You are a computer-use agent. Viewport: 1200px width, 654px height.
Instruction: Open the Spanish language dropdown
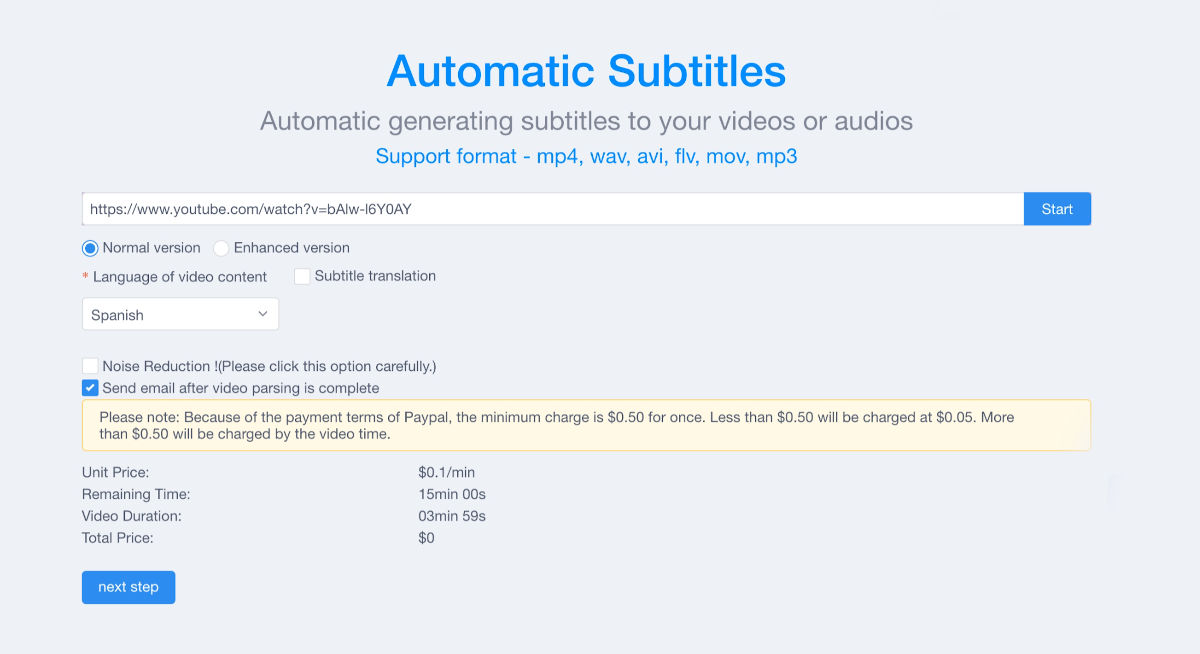tap(180, 314)
